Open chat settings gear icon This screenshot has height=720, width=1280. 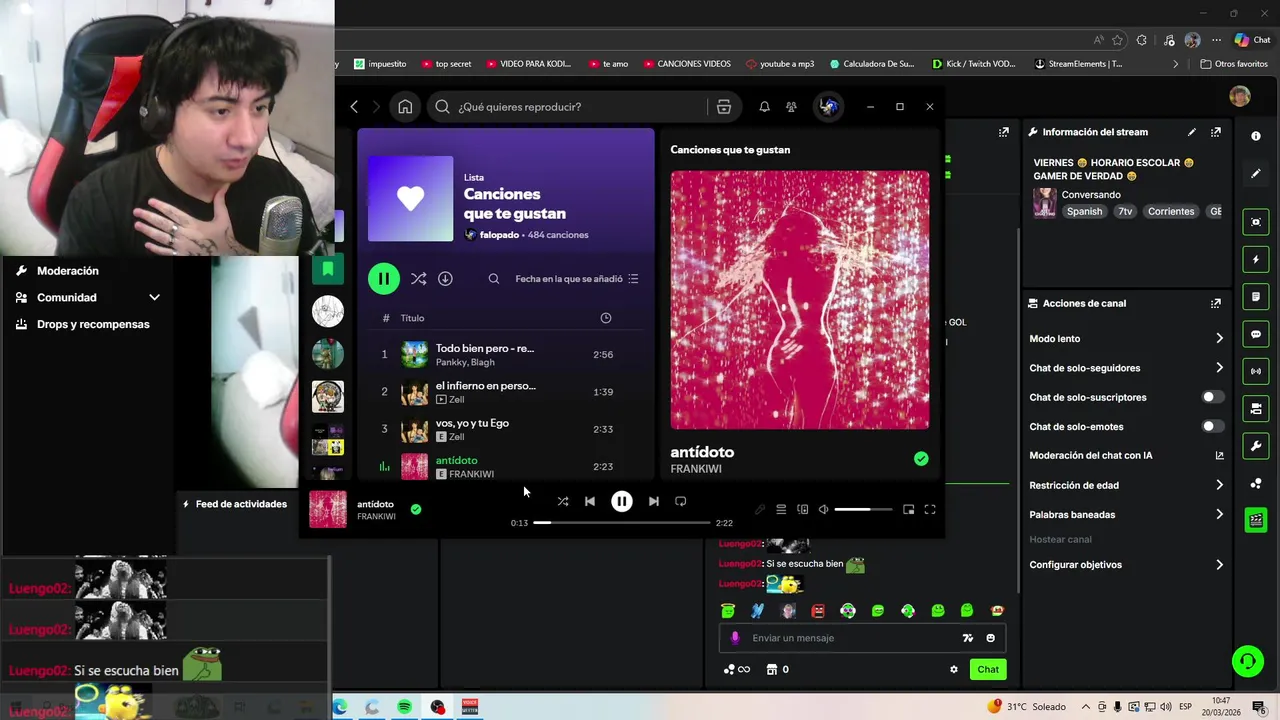tap(954, 669)
